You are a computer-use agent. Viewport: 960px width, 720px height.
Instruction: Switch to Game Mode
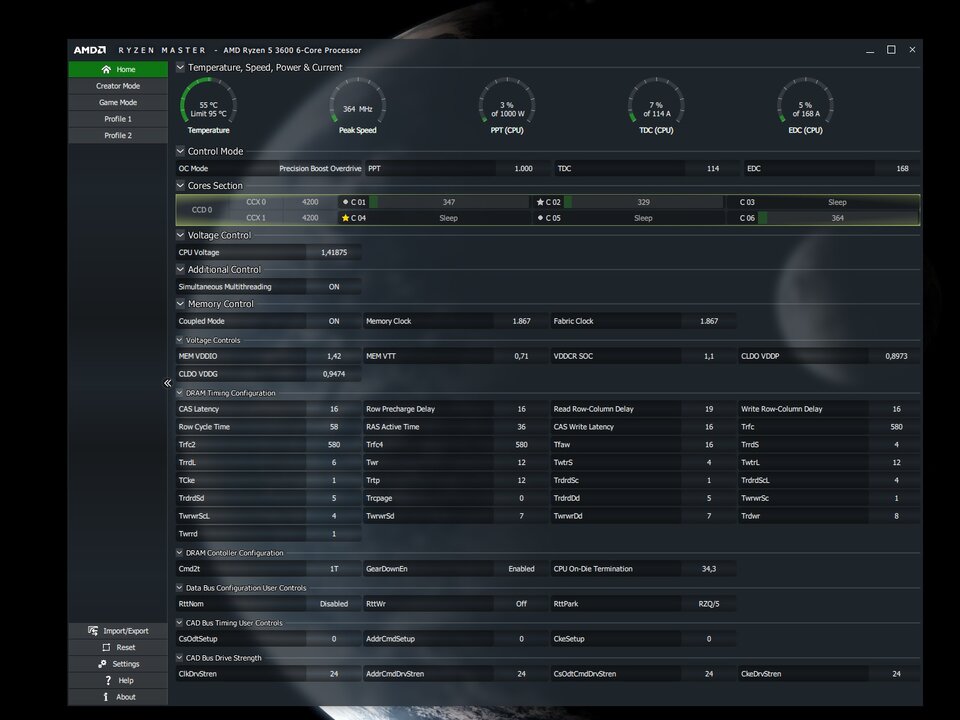coord(118,102)
